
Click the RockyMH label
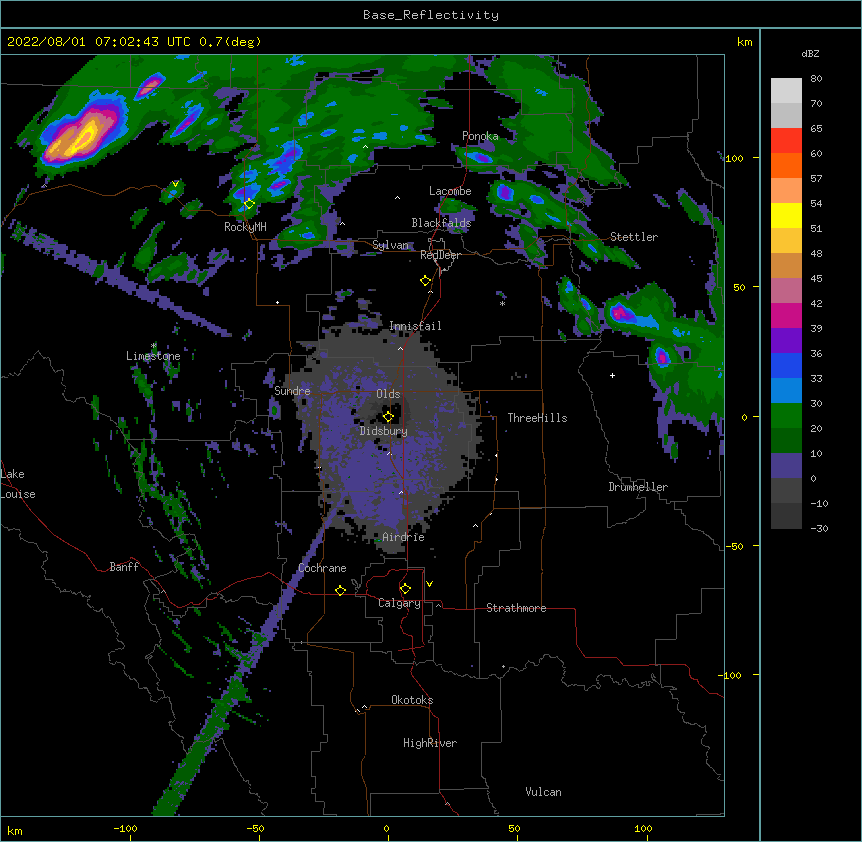coord(245,227)
